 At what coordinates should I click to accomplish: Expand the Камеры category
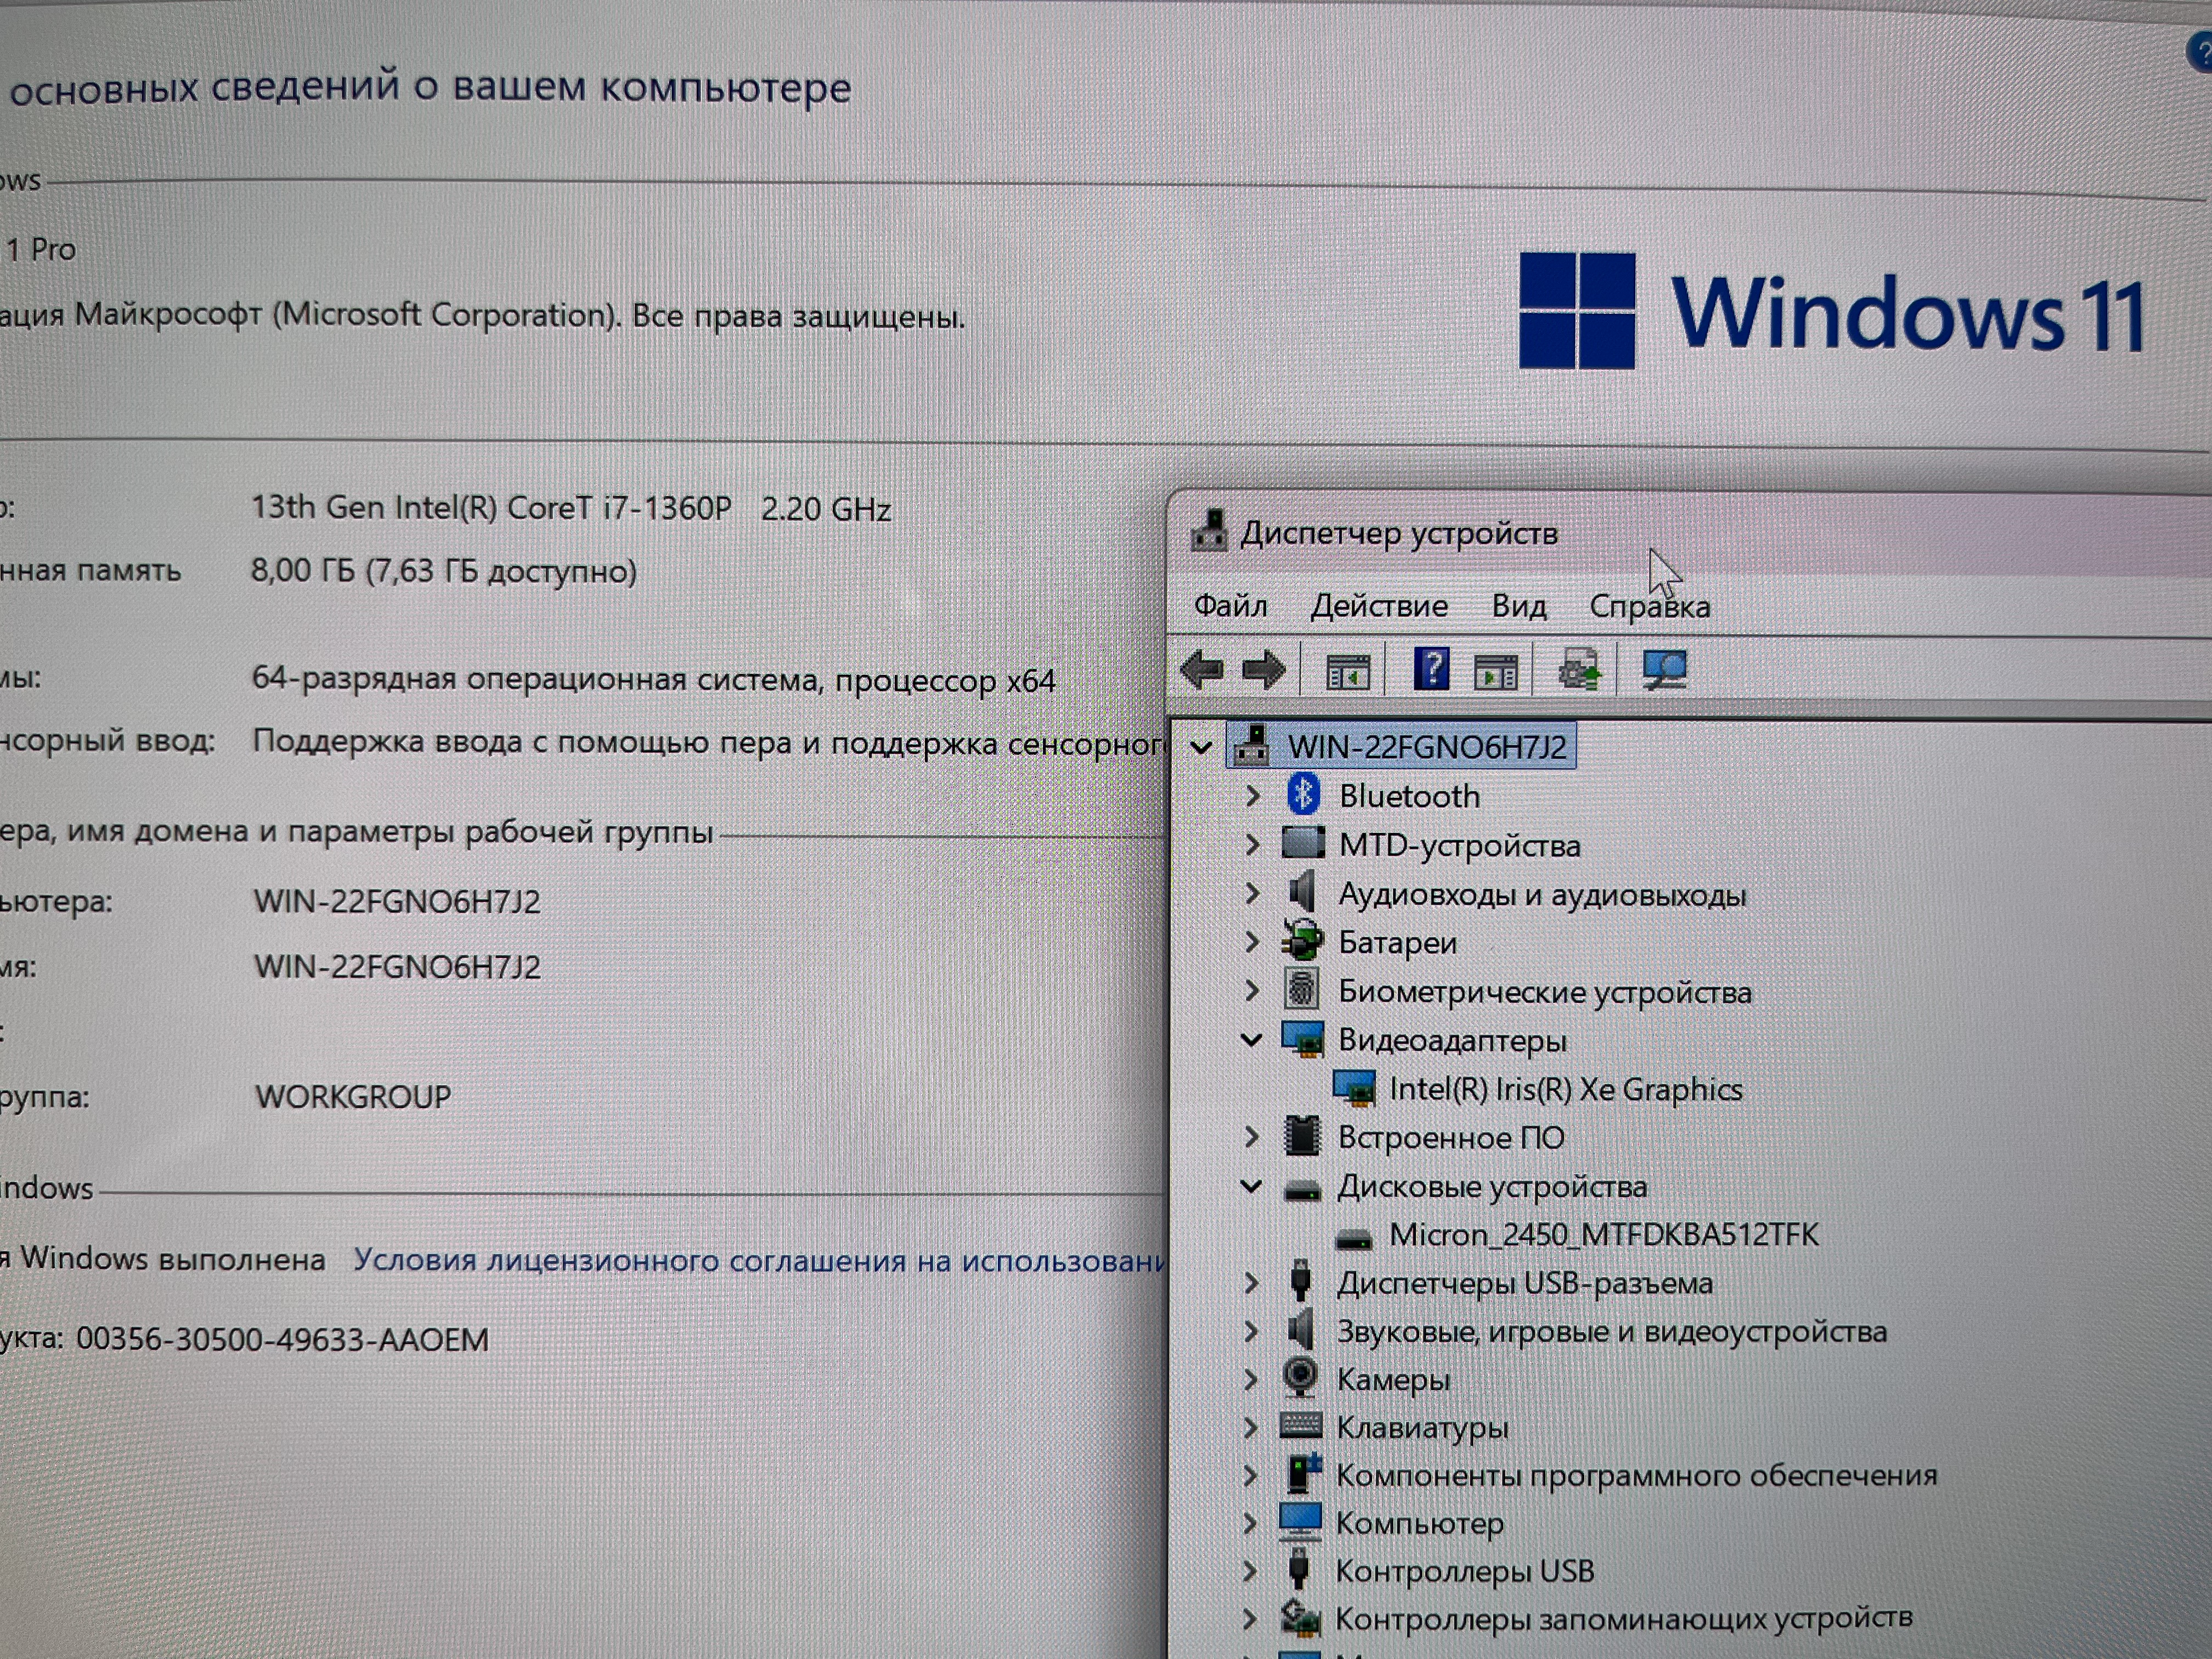tap(1251, 1380)
